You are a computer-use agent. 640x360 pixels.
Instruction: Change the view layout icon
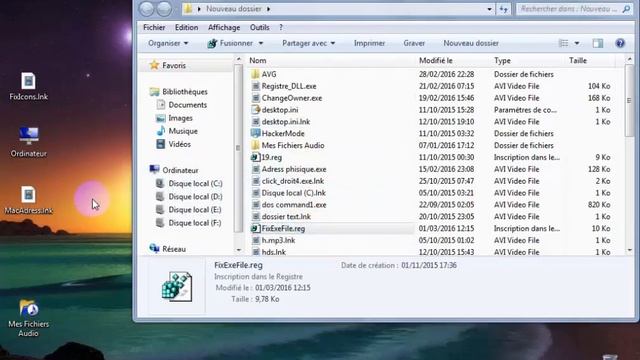pos(563,43)
